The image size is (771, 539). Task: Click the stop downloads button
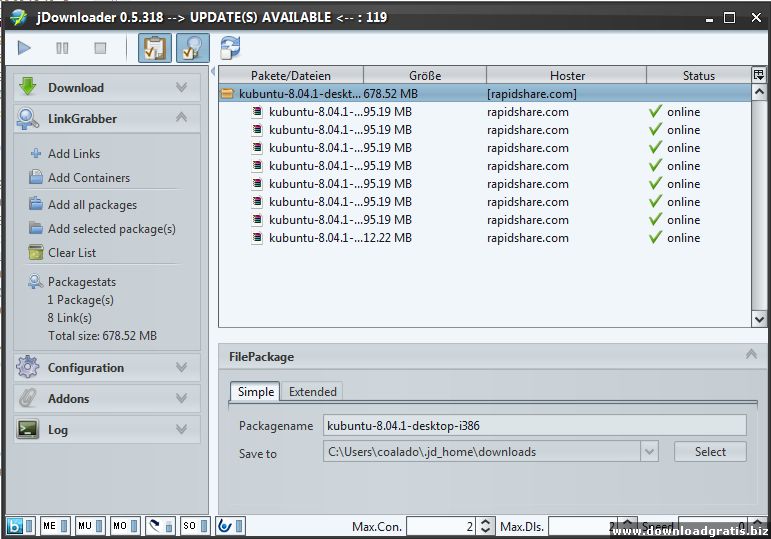click(100, 48)
